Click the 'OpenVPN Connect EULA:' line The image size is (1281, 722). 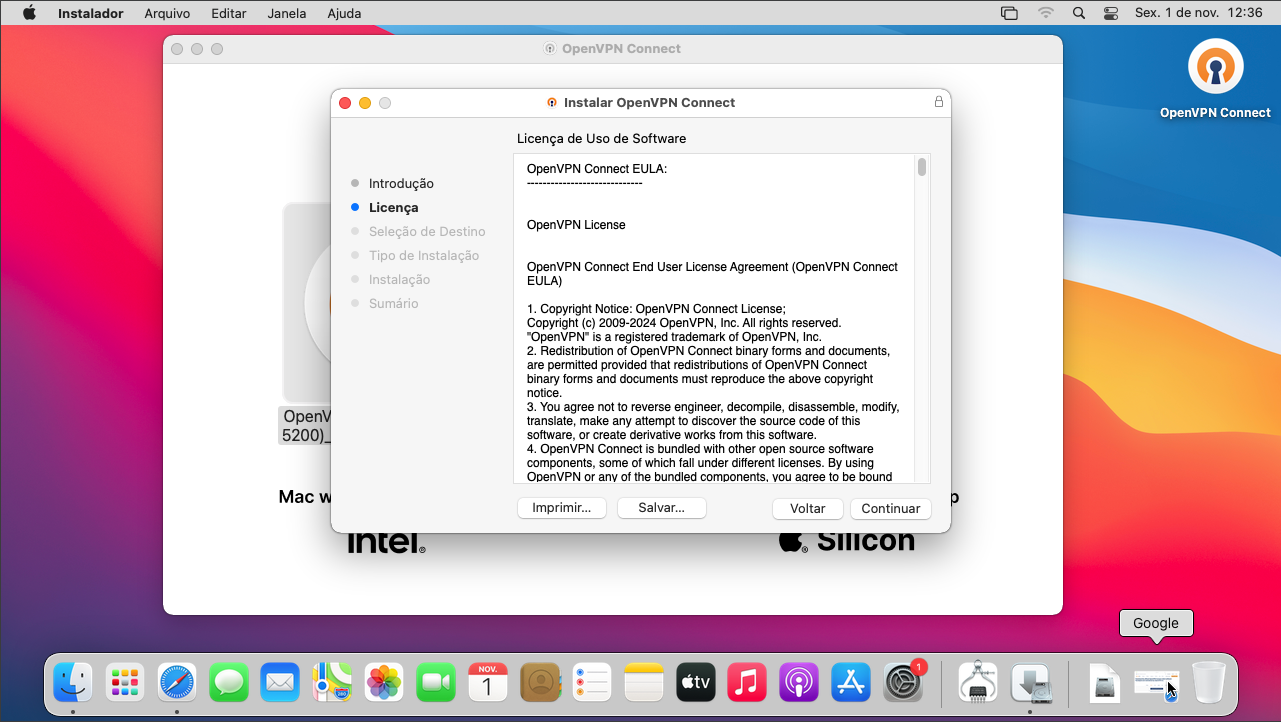597,169
